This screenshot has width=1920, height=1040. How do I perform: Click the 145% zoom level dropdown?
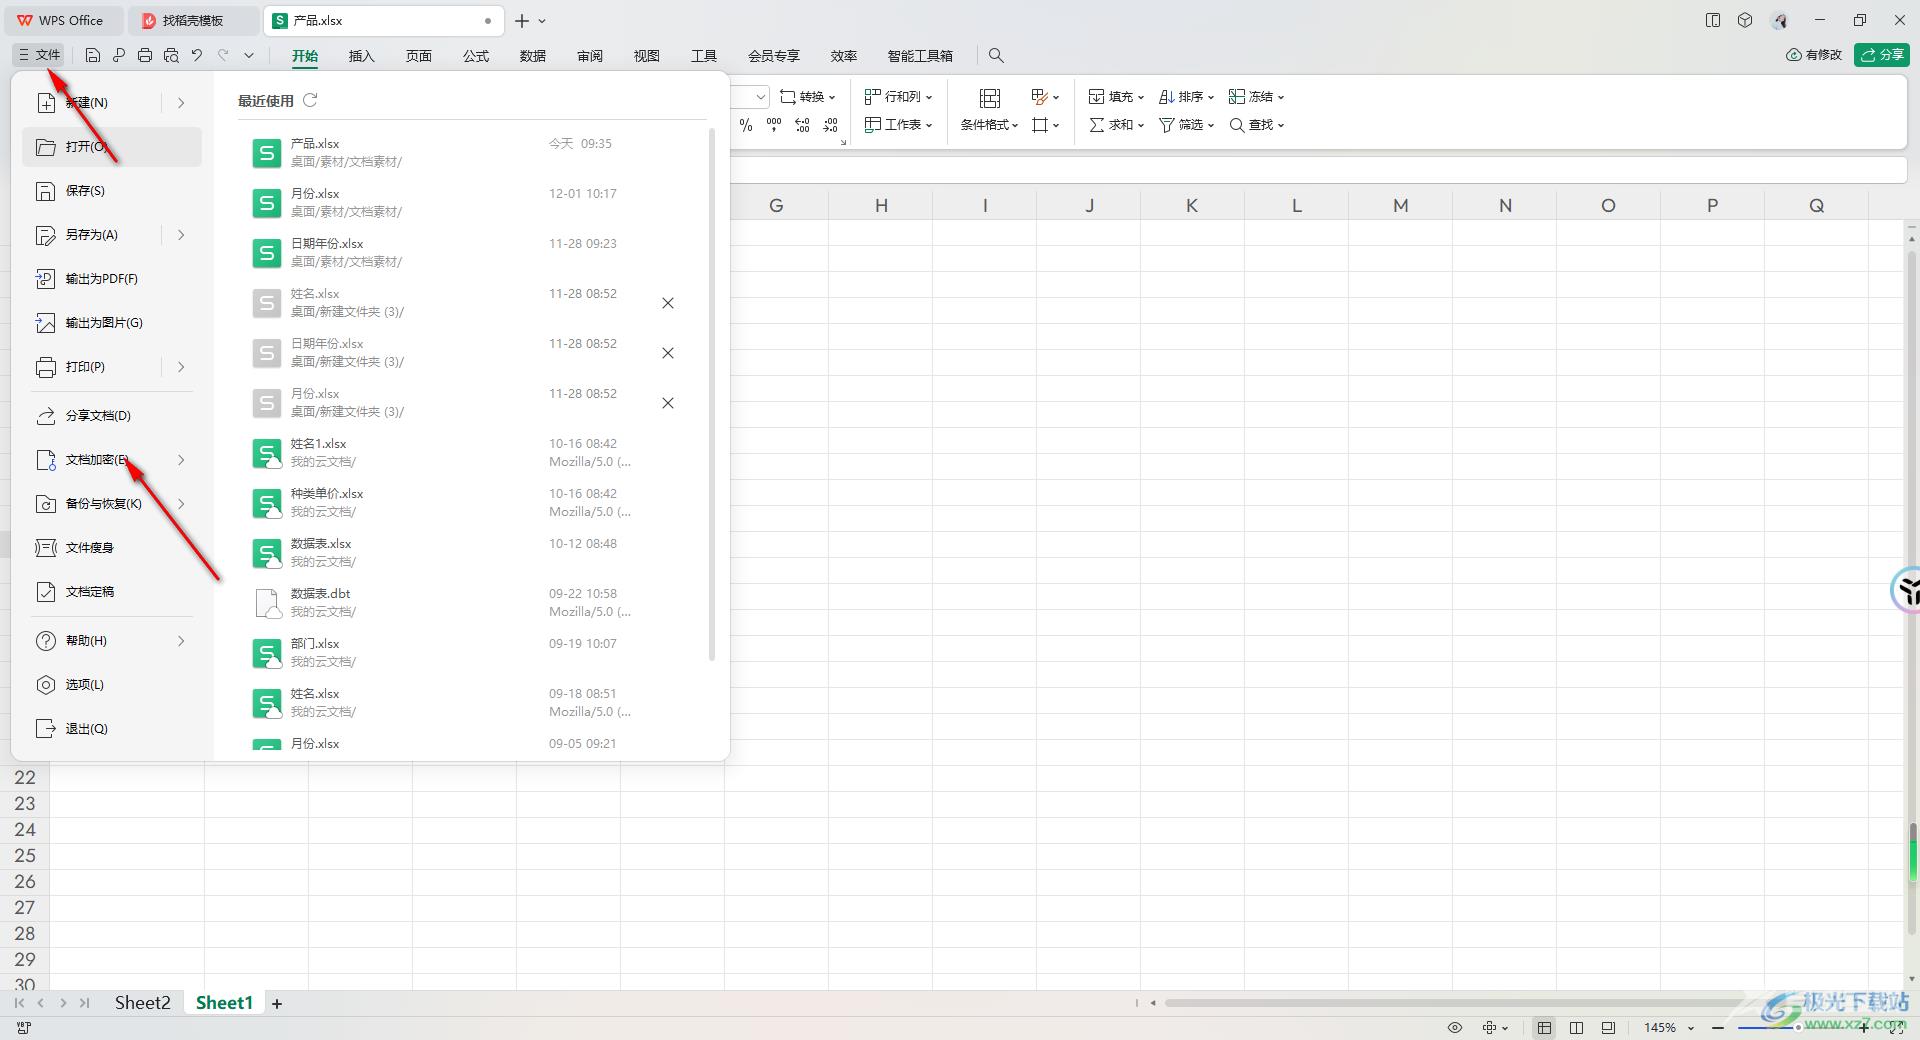(1669, 1028)
